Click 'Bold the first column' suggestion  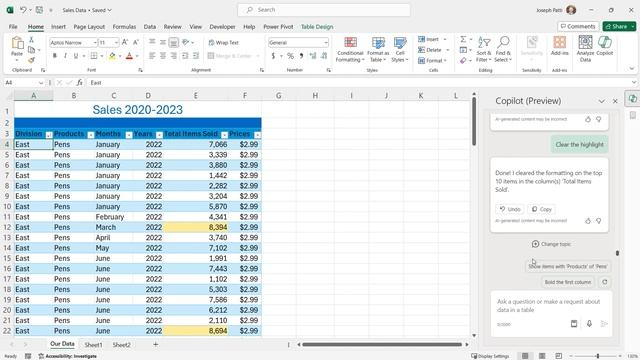(x=568, y=282)
